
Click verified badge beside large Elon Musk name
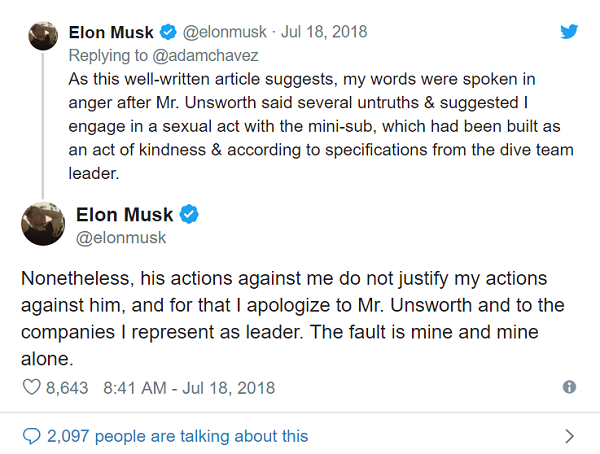click(187, 215)
